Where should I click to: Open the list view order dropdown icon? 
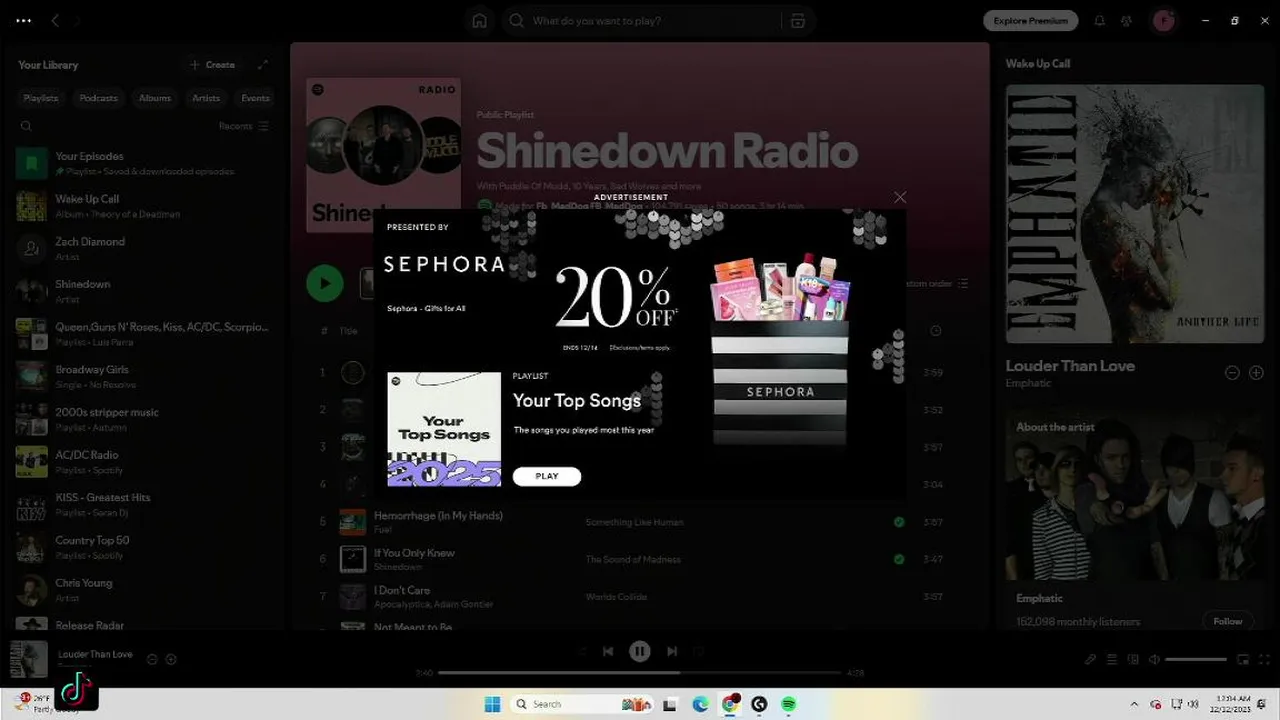[x=963, y=284]
